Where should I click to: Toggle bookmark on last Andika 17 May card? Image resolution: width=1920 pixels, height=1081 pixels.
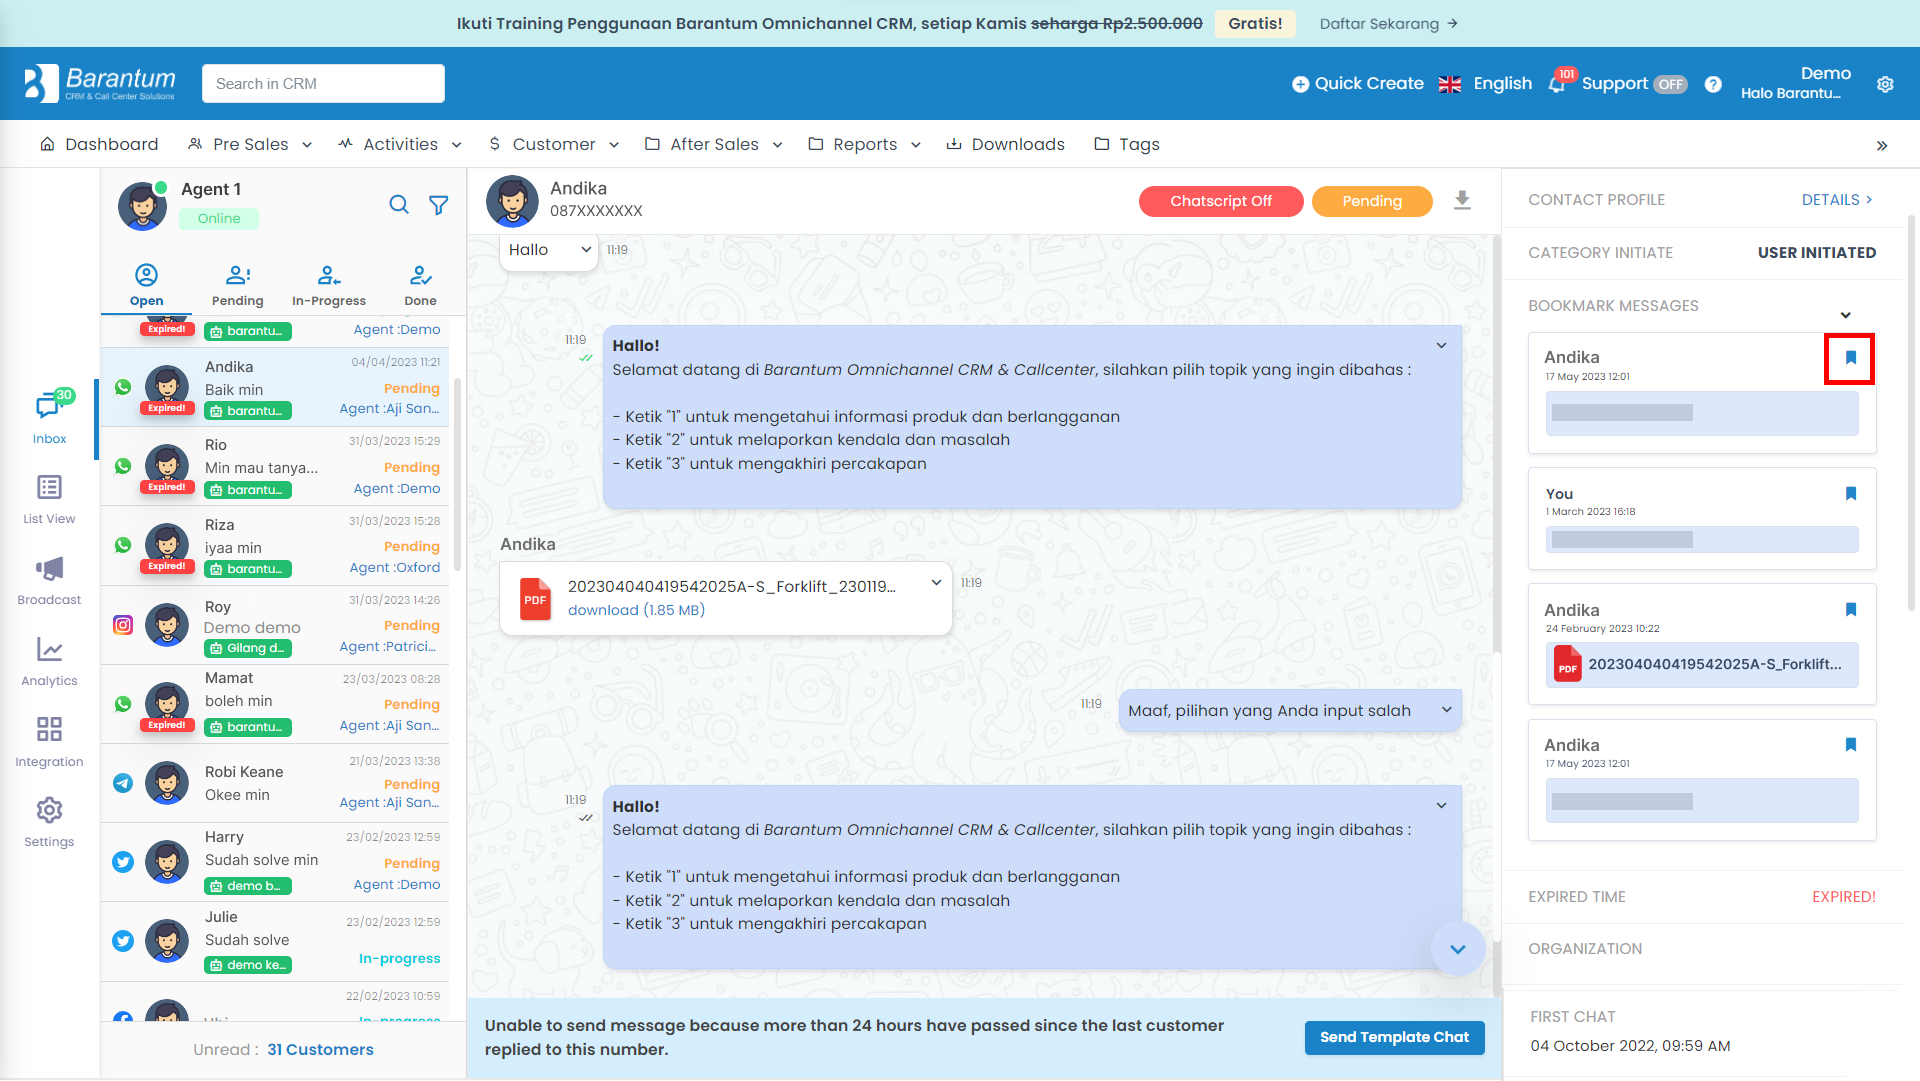(x=1850, y=745)
